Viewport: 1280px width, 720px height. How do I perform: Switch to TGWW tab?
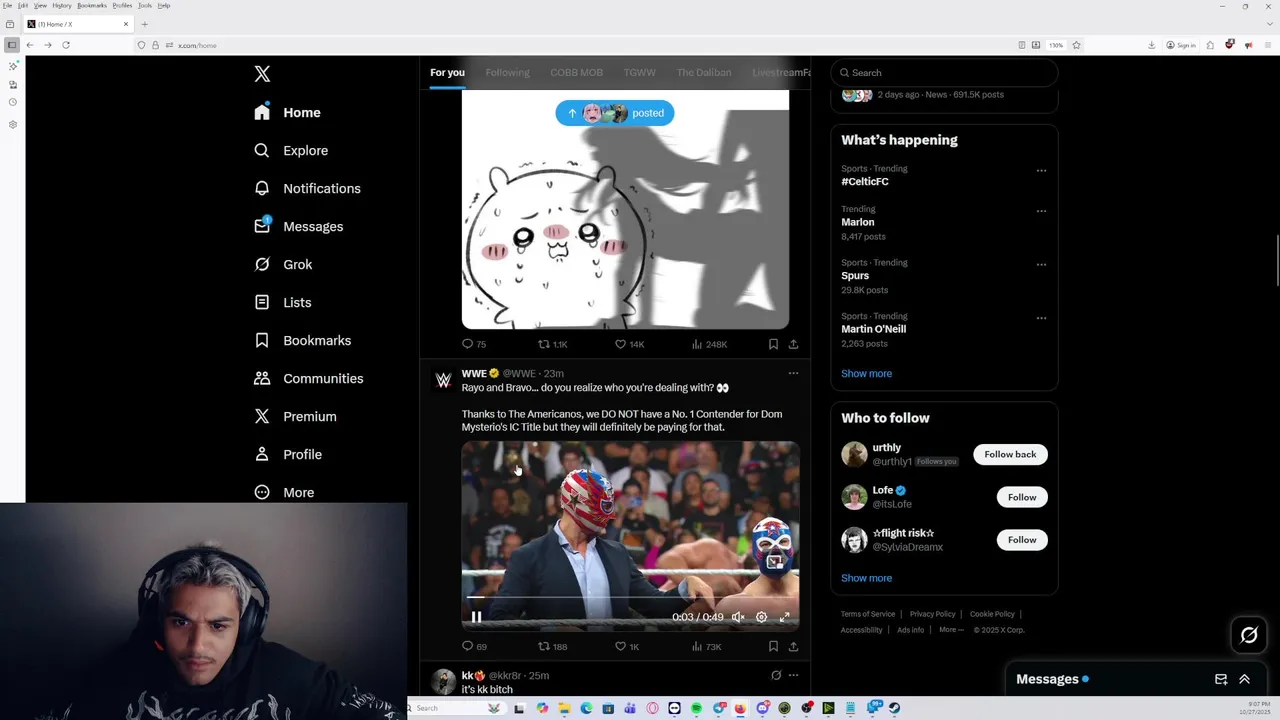(x=640, y=73)
